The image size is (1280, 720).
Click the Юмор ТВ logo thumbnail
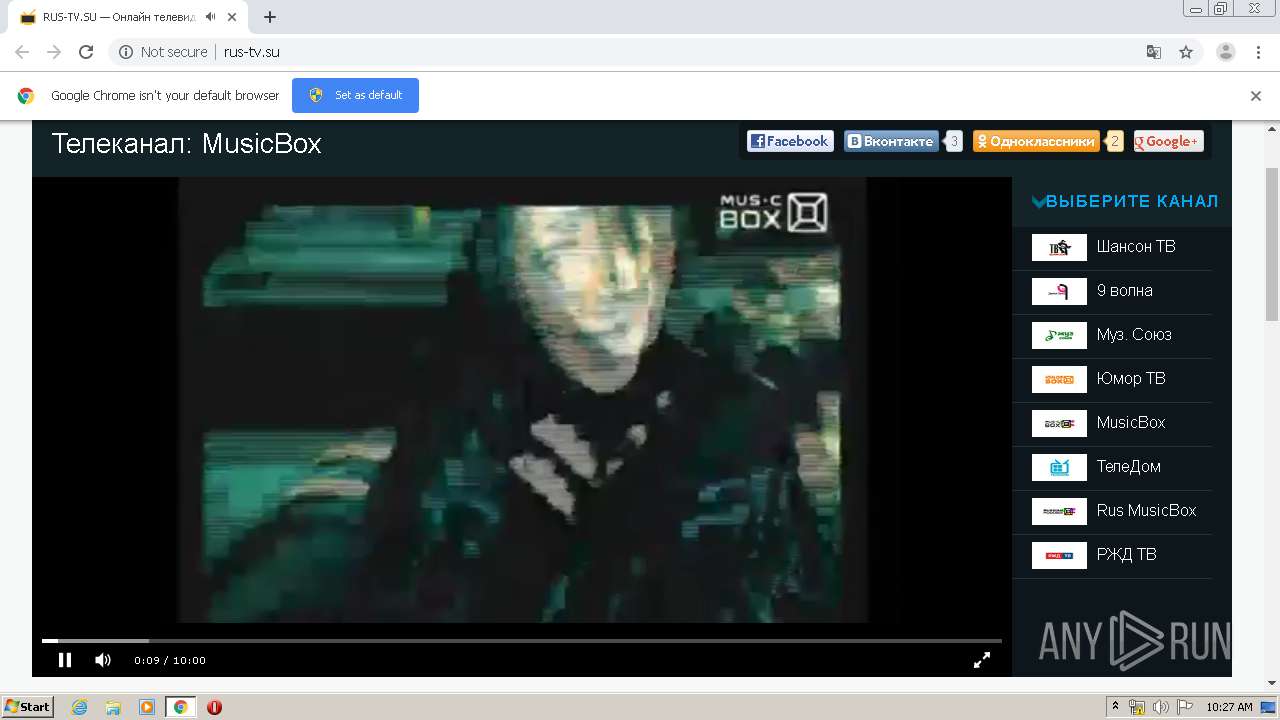tap(1059, 379)
